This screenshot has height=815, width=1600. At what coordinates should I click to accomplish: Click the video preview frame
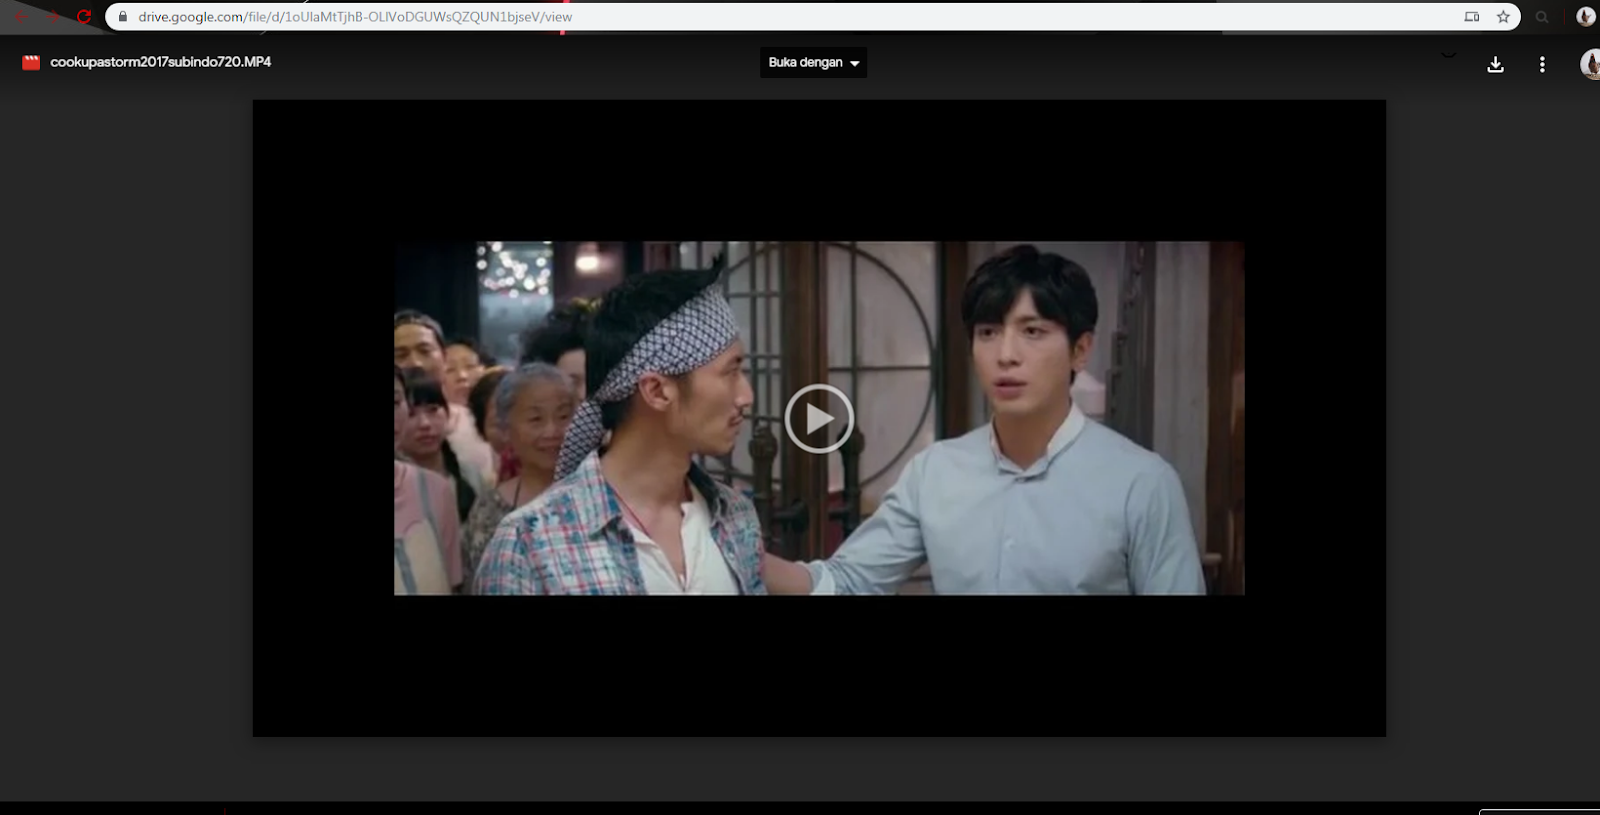coord(819,418)
